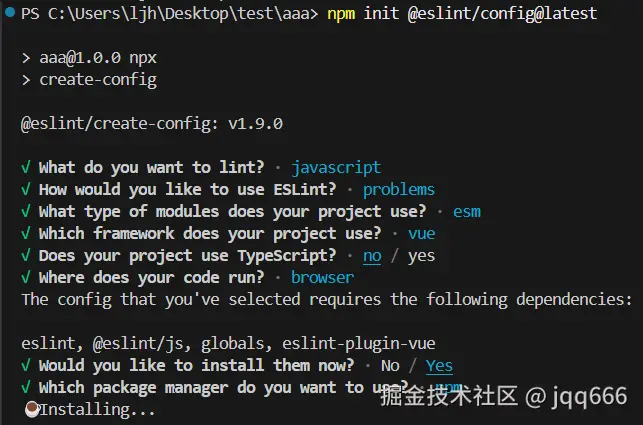Image resolution: width=643 pixels, height=425 pixels.
Task: Click the checkmark beside 'What do you want to lint?'
Action: click(26, 167)
